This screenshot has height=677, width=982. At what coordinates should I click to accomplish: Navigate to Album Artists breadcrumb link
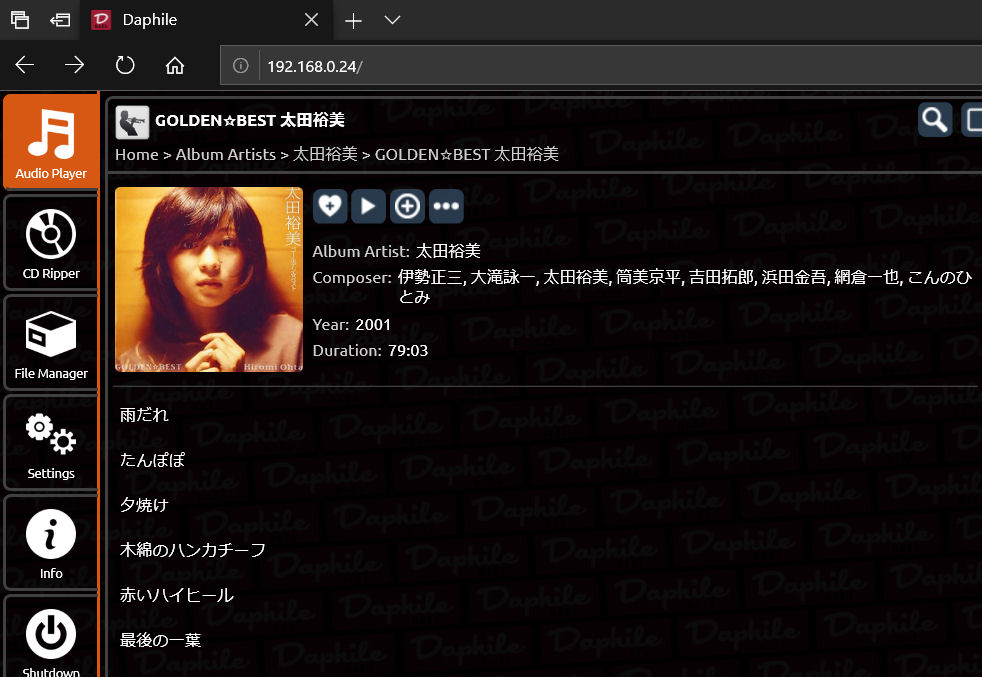pos(225,154)
